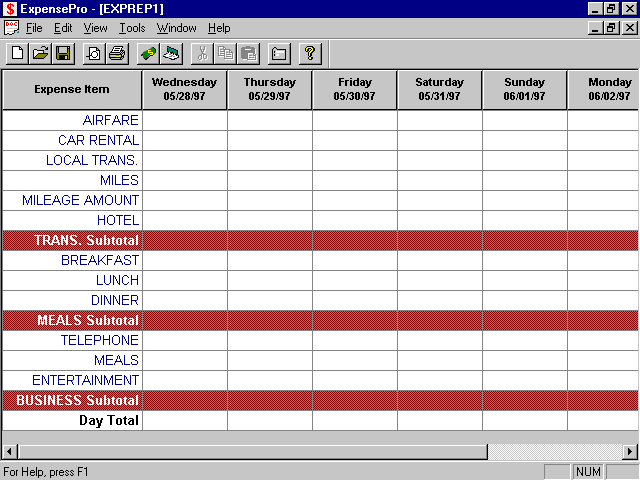
Task: Save the report with the floppy disk icon
Action: pos(62,53)
